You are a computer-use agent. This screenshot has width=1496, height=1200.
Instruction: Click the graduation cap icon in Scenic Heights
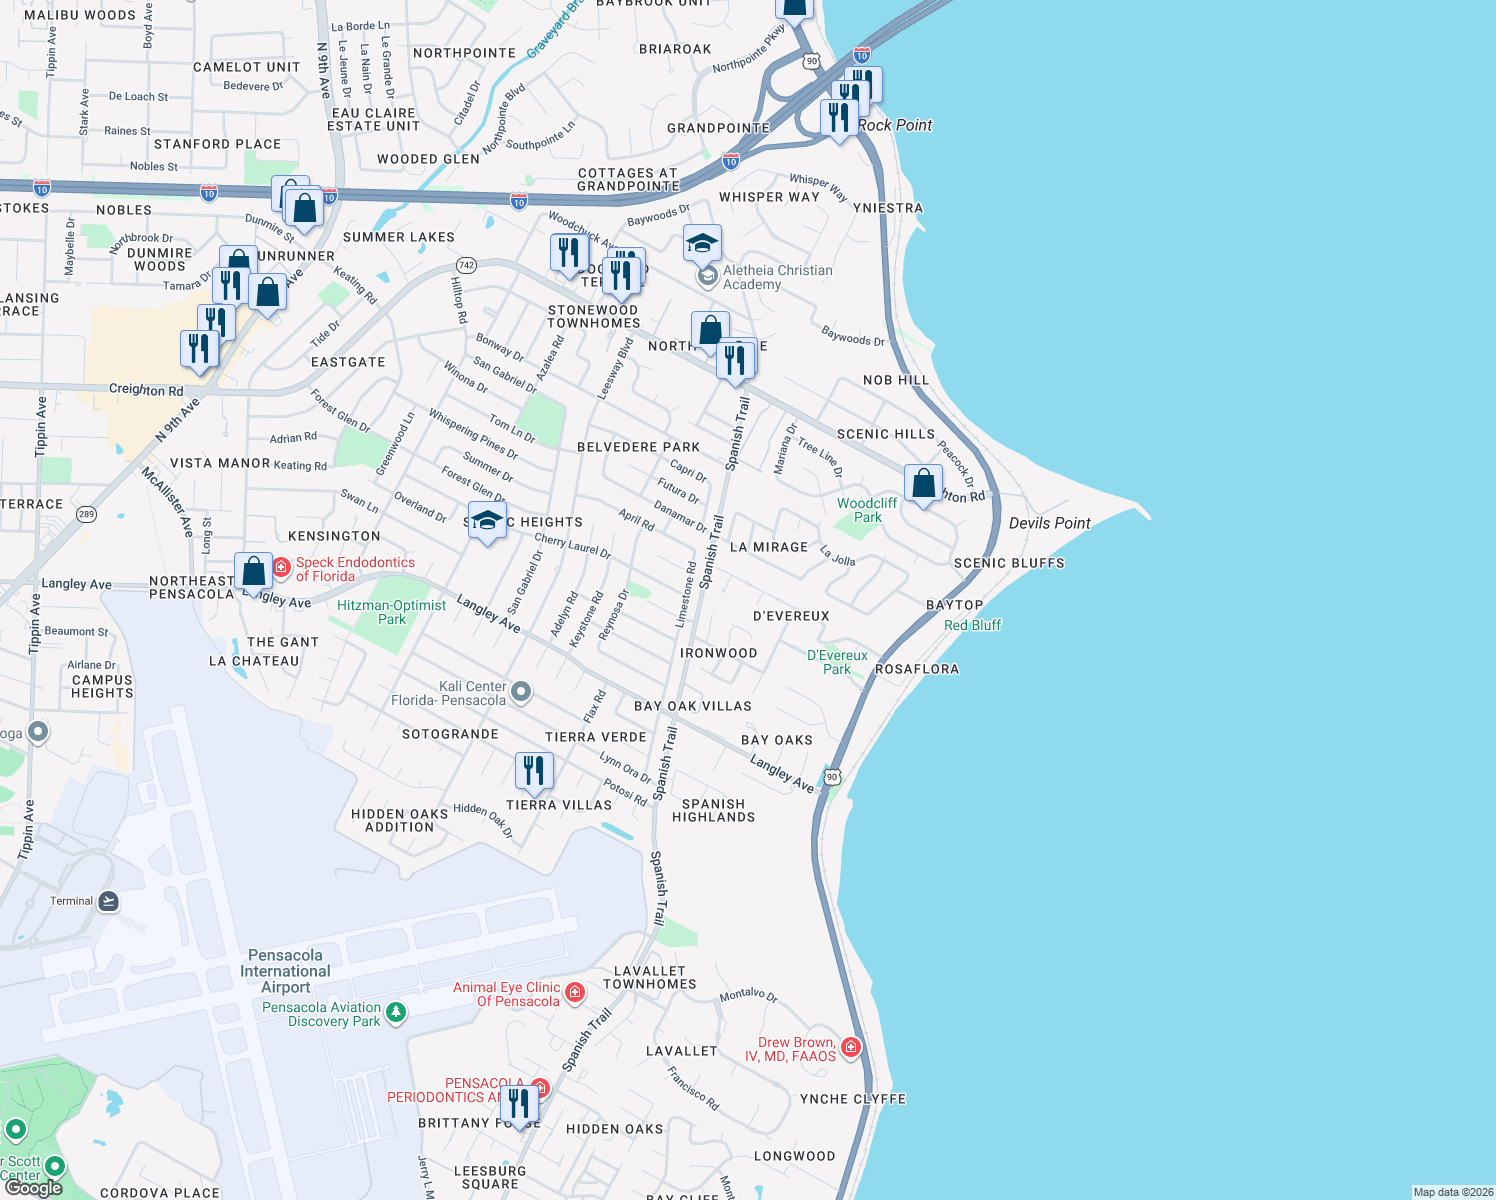pos(487,520)
